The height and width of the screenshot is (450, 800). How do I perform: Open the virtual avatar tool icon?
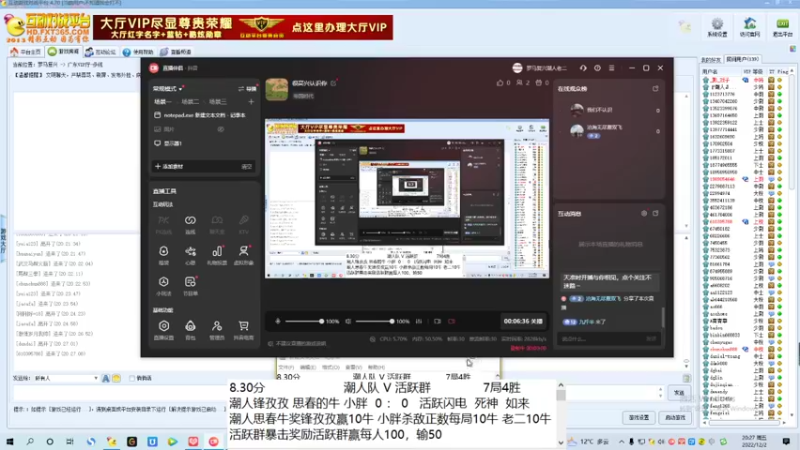243,251
